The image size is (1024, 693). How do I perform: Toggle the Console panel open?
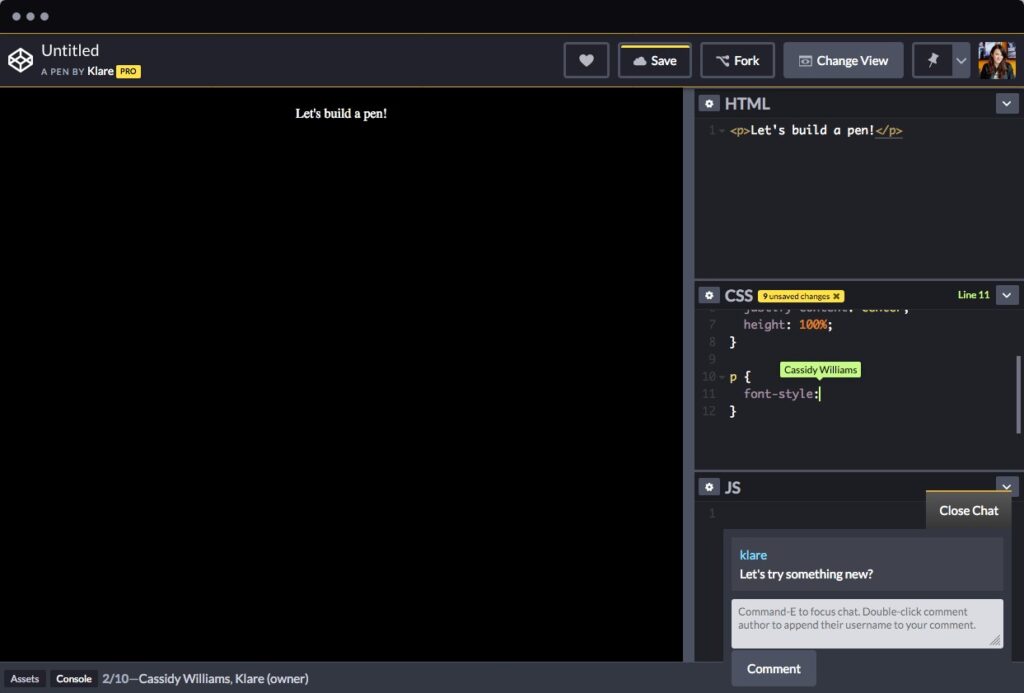pyautogui.click(x=73, y=678)
